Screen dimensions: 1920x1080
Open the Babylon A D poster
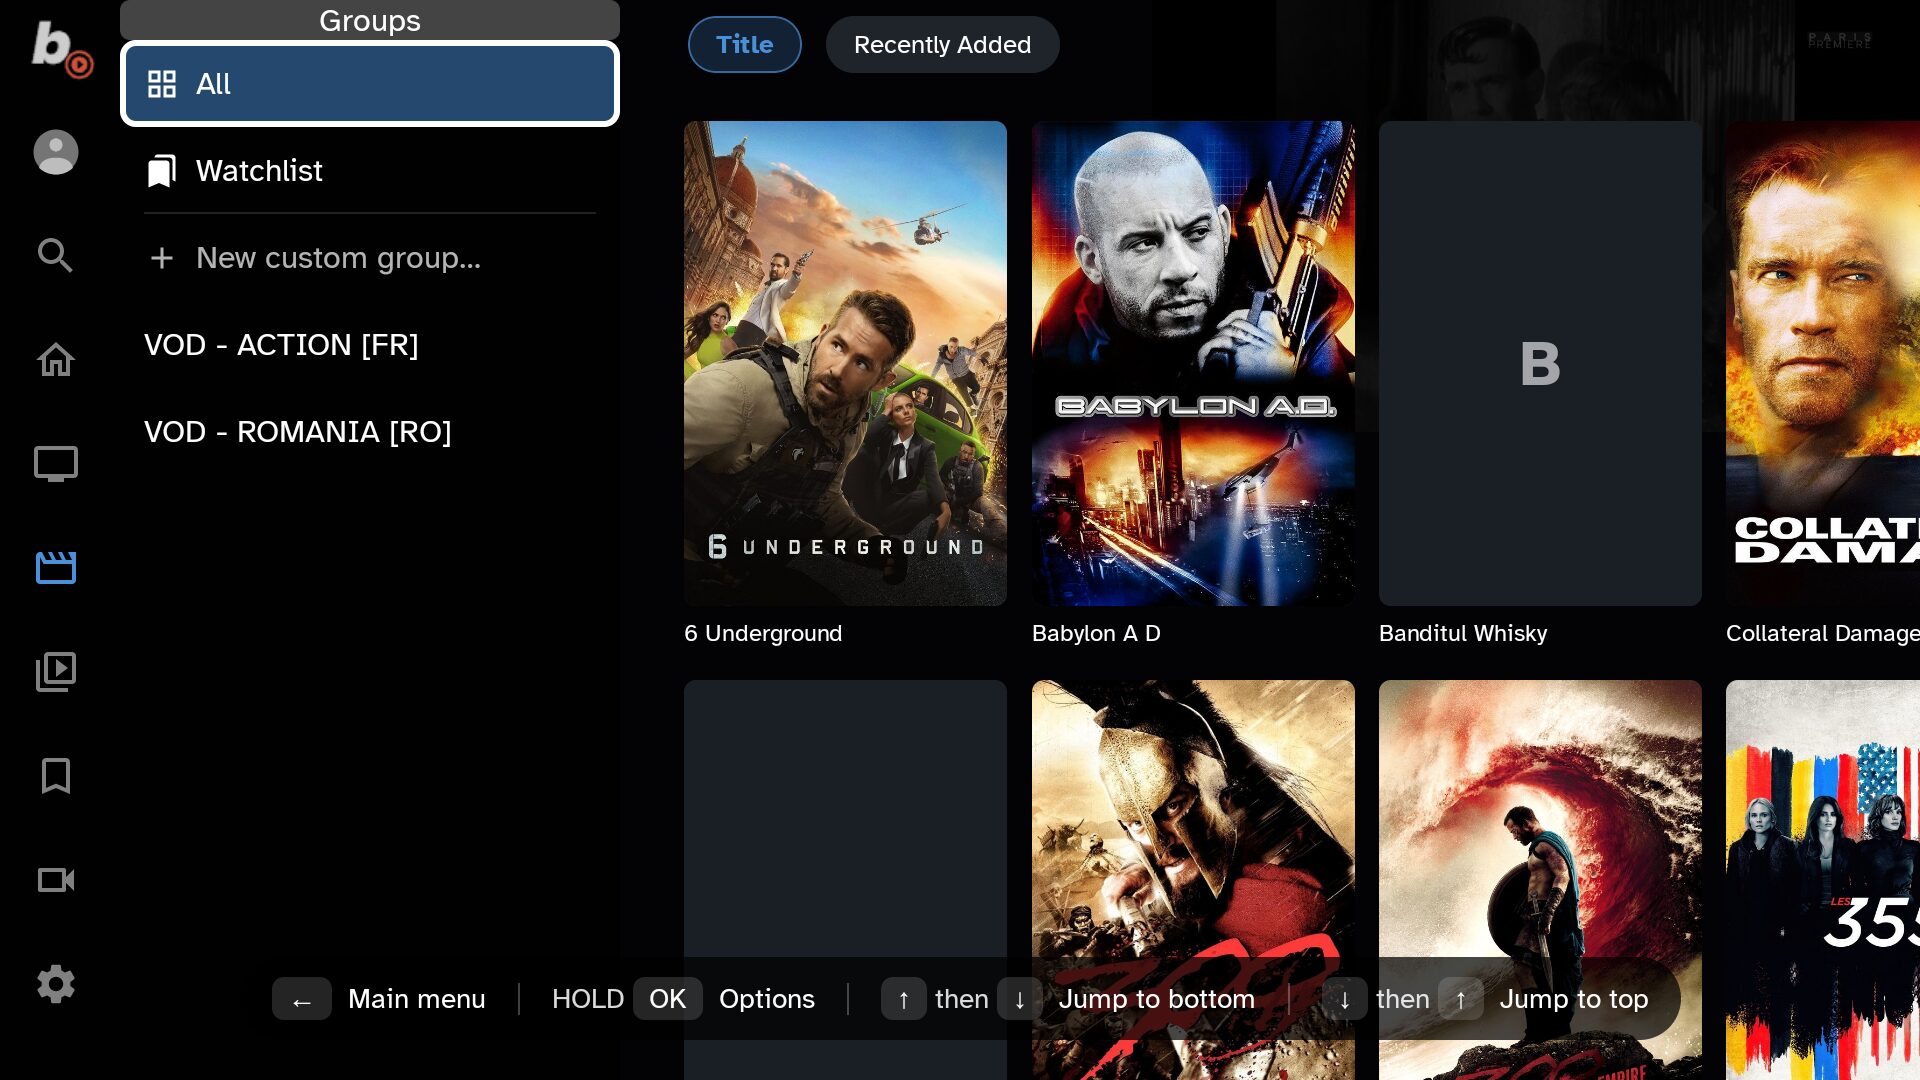pyautogui.click(x=1193, y=363)
